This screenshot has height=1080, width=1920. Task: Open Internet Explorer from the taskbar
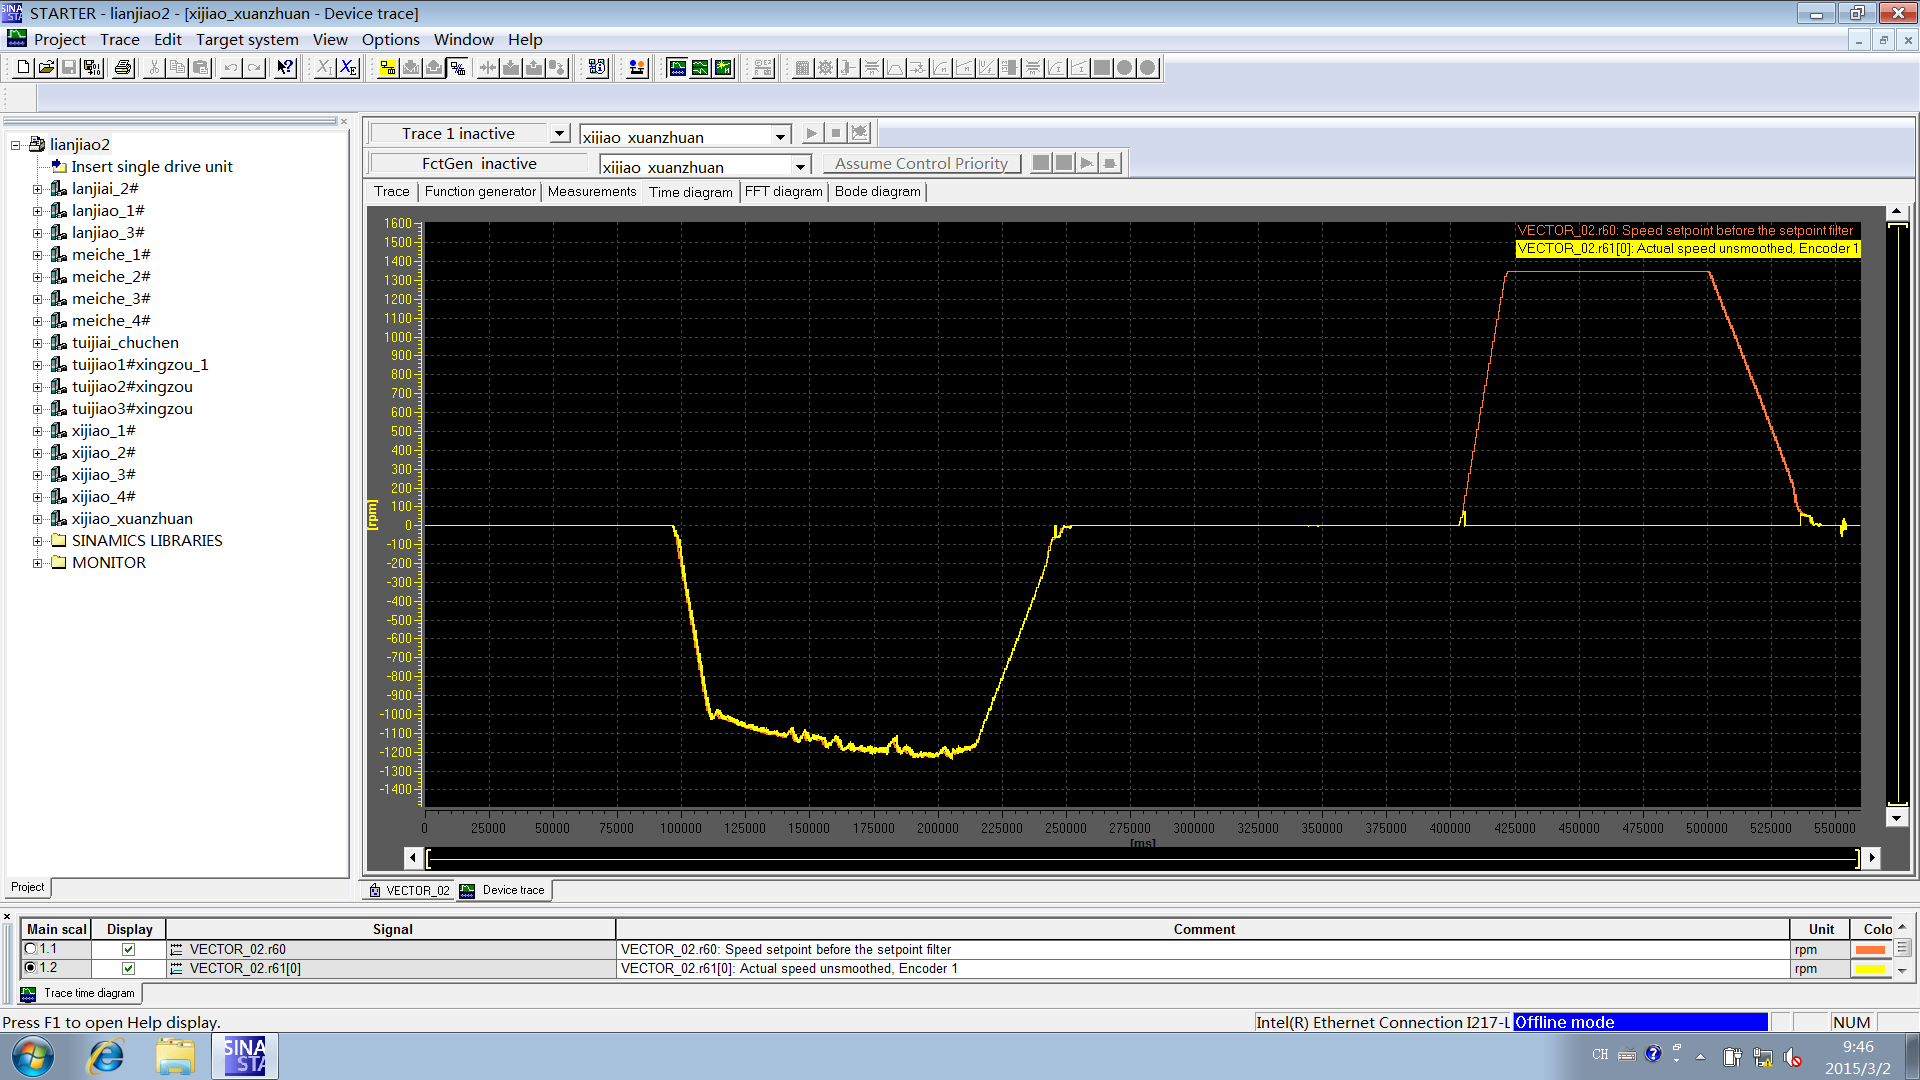pyautogui.click(x=105, y=1056)
